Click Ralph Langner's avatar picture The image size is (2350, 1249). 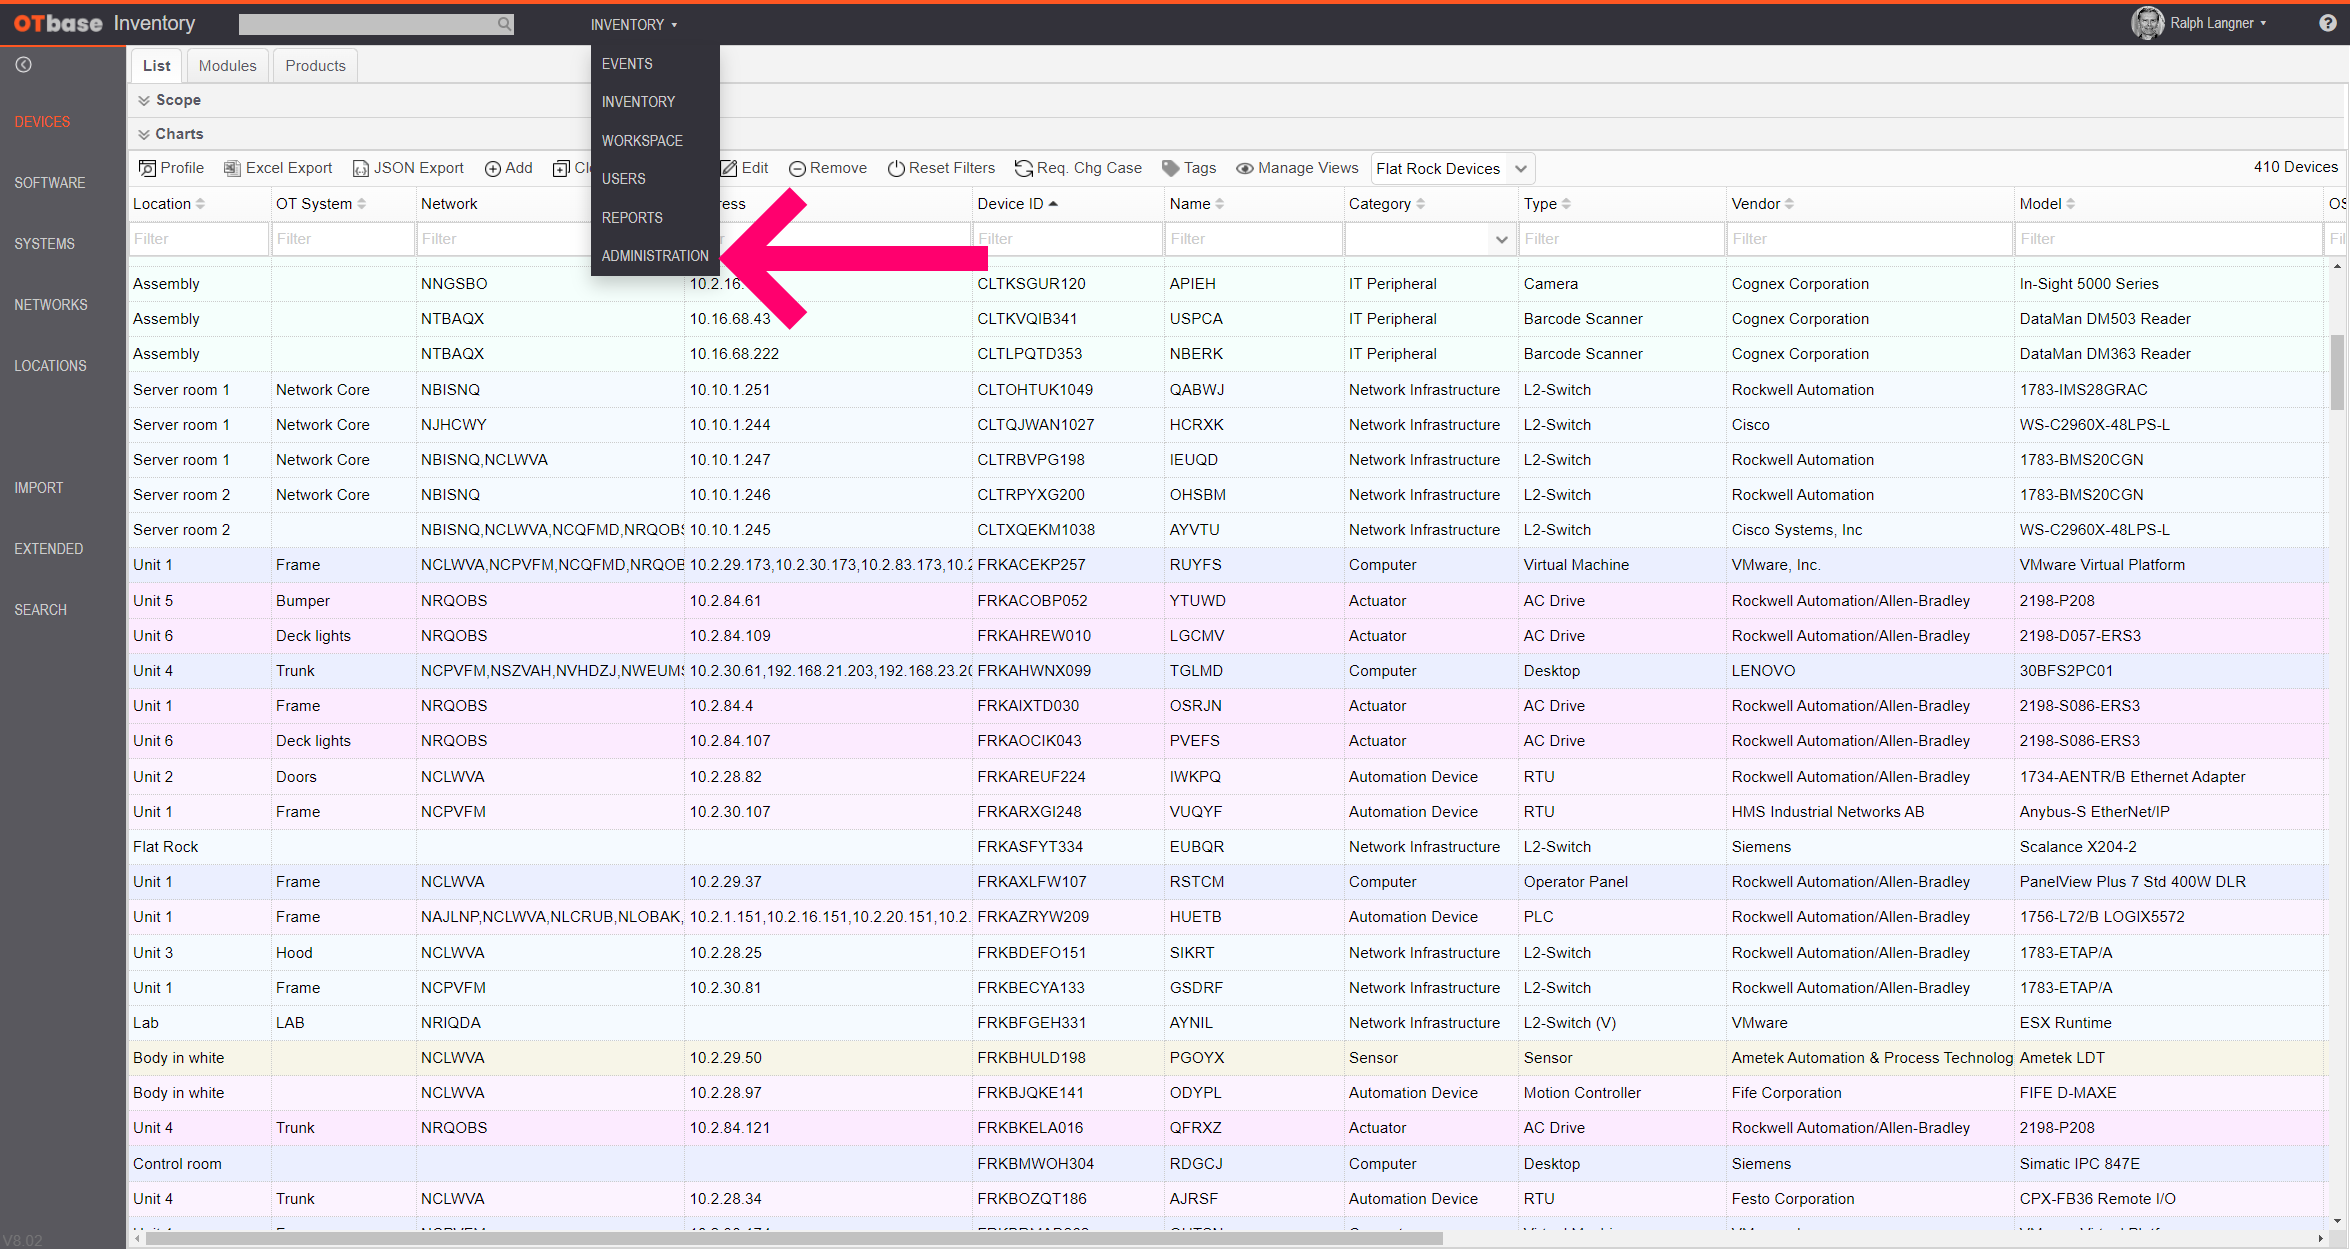coord(2147,23)
